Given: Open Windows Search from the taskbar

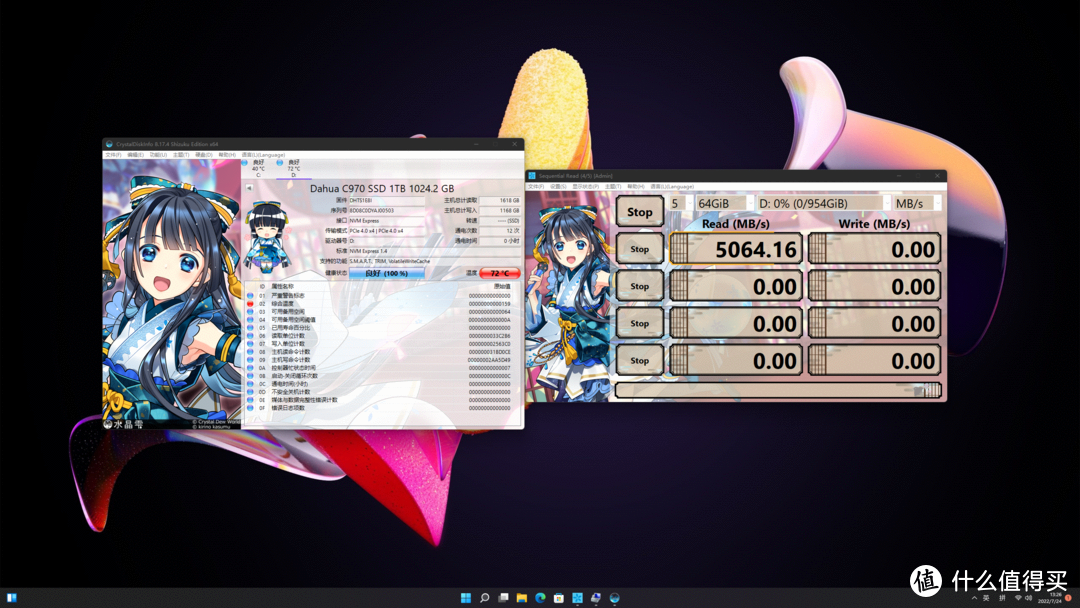Looking at the screenshot, I should tap(484, 598).
